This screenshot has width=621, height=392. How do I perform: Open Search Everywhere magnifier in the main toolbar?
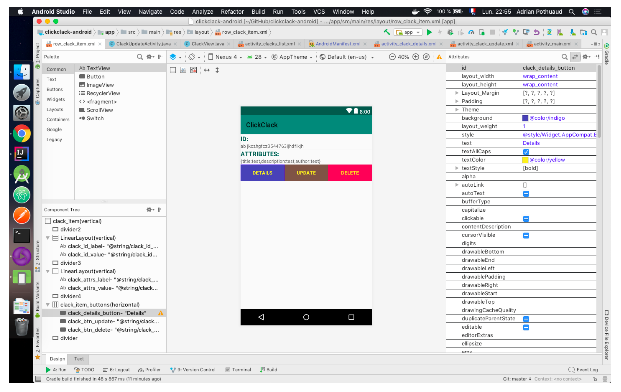(594, 32)
